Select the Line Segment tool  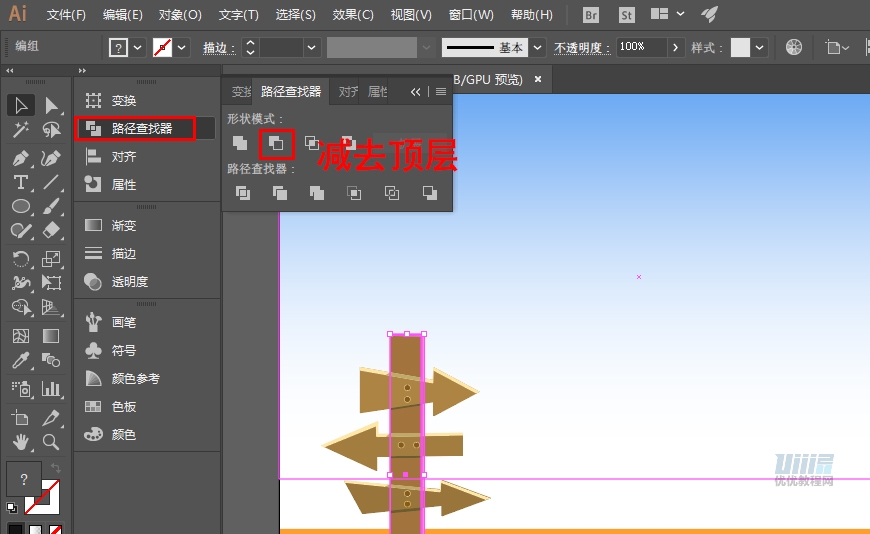pos(52,182)
